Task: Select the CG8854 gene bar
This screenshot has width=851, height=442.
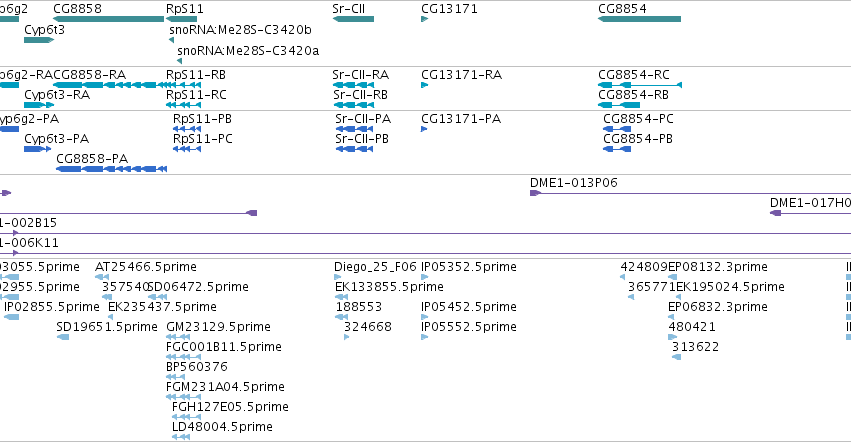Action: (x=639, y=19)
